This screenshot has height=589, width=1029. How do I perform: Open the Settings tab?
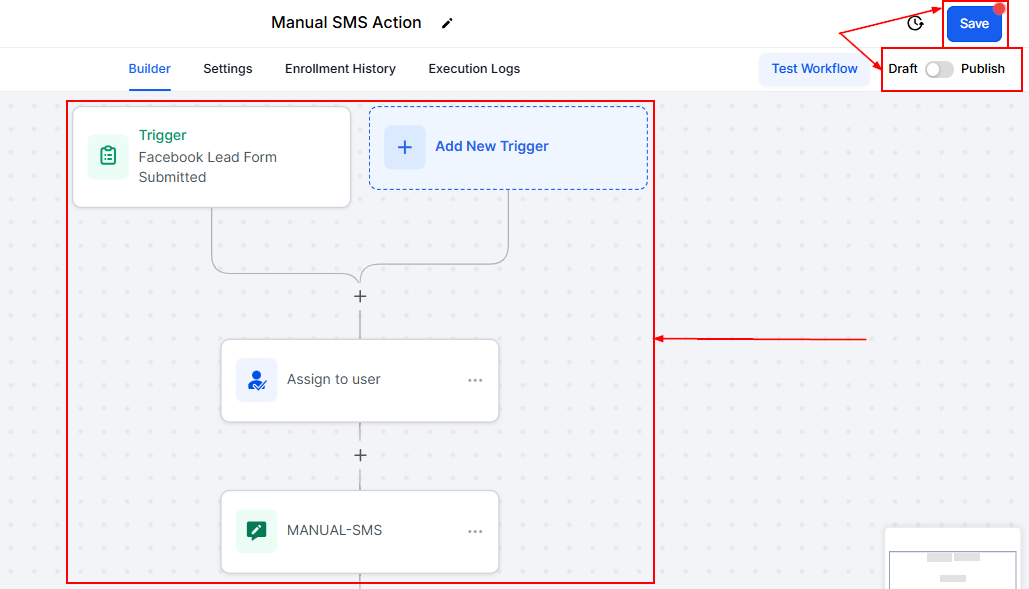[228, 69]
